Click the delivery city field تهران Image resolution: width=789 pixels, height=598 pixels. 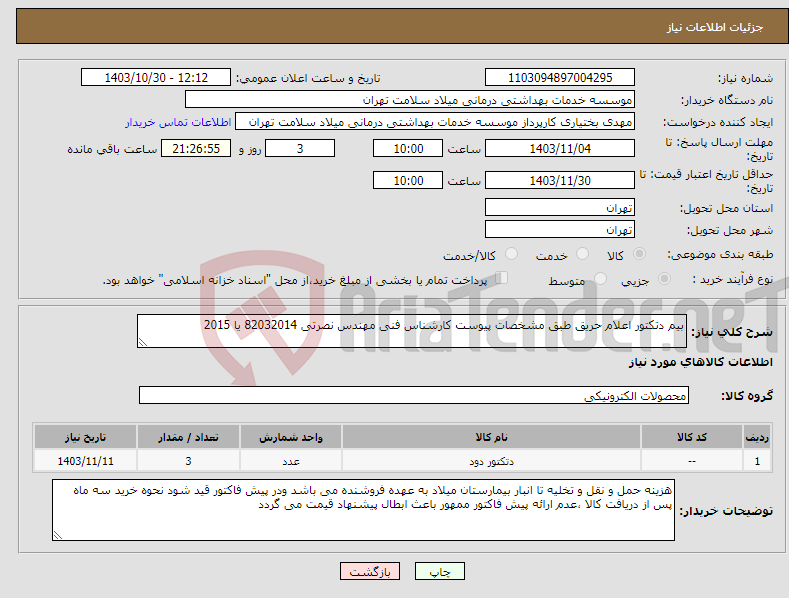click(560, 230)
